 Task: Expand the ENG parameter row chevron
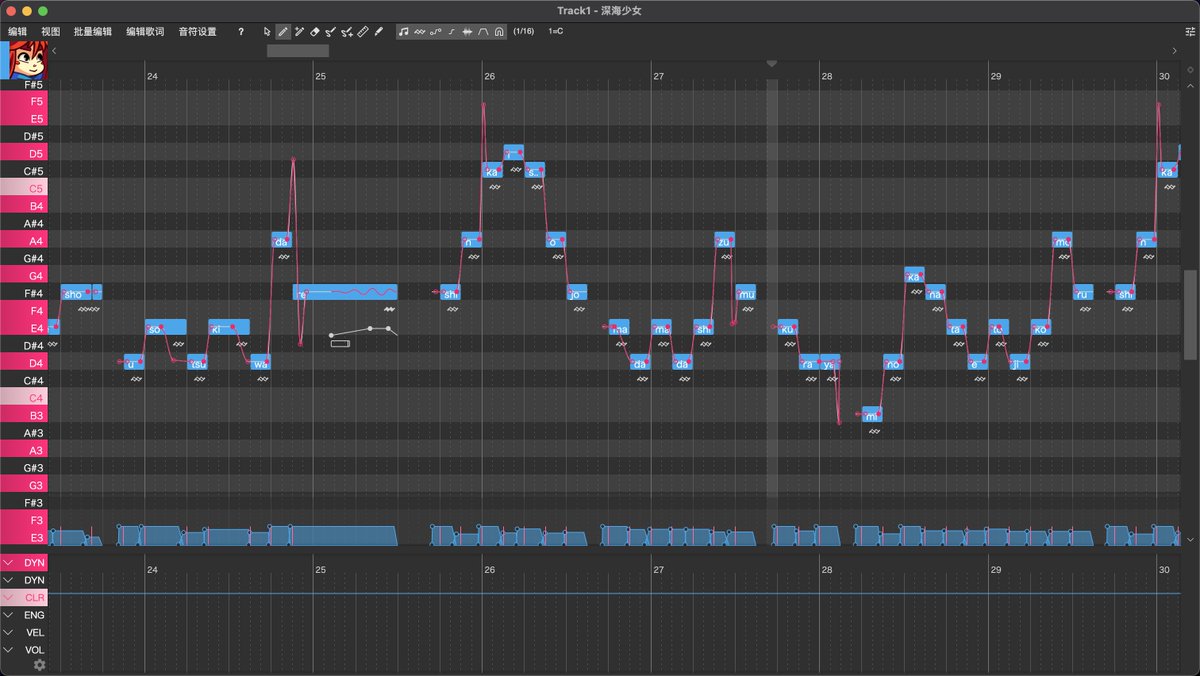[9, 615]
